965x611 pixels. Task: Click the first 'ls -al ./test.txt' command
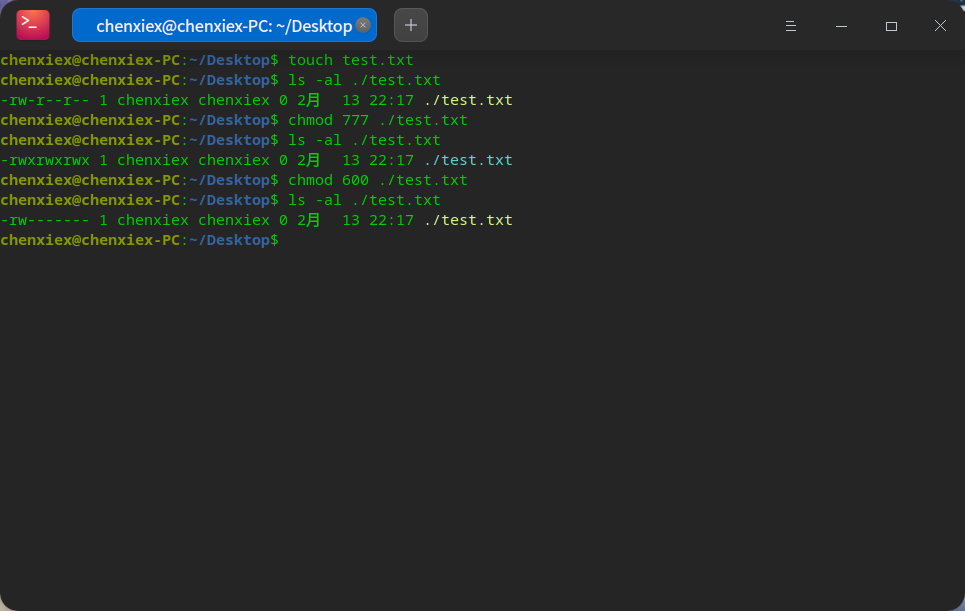click(x=364, y=80)
